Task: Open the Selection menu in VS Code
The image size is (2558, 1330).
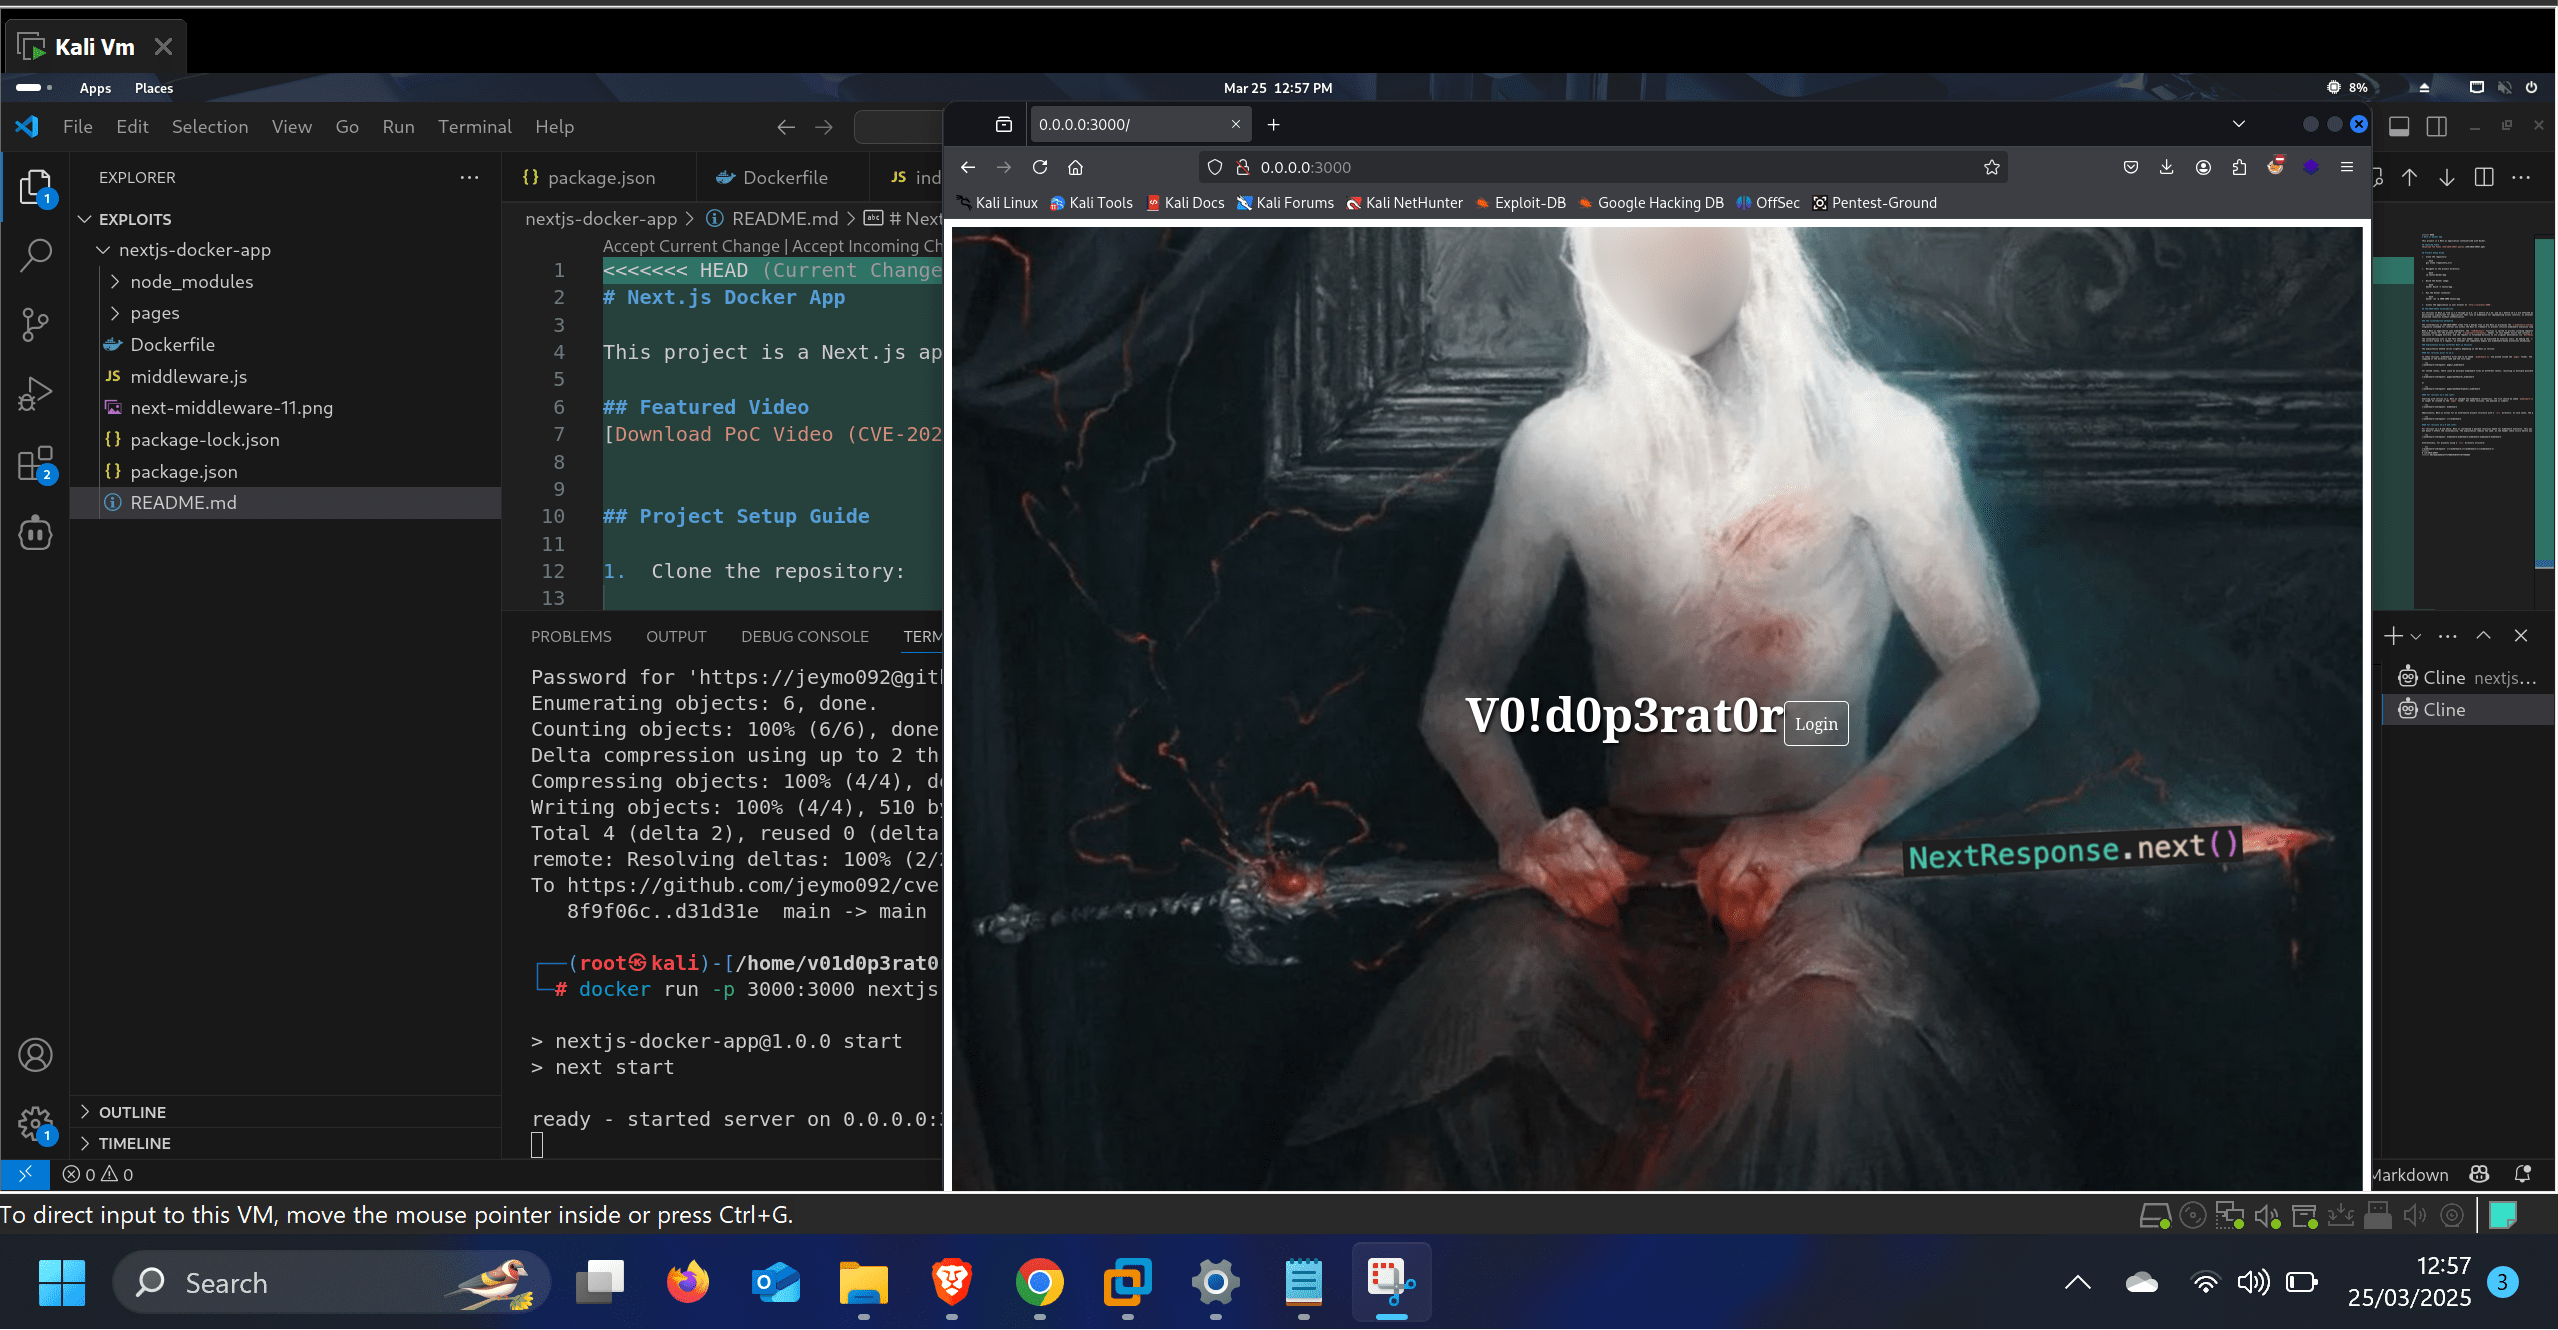Action: [210, 127]
